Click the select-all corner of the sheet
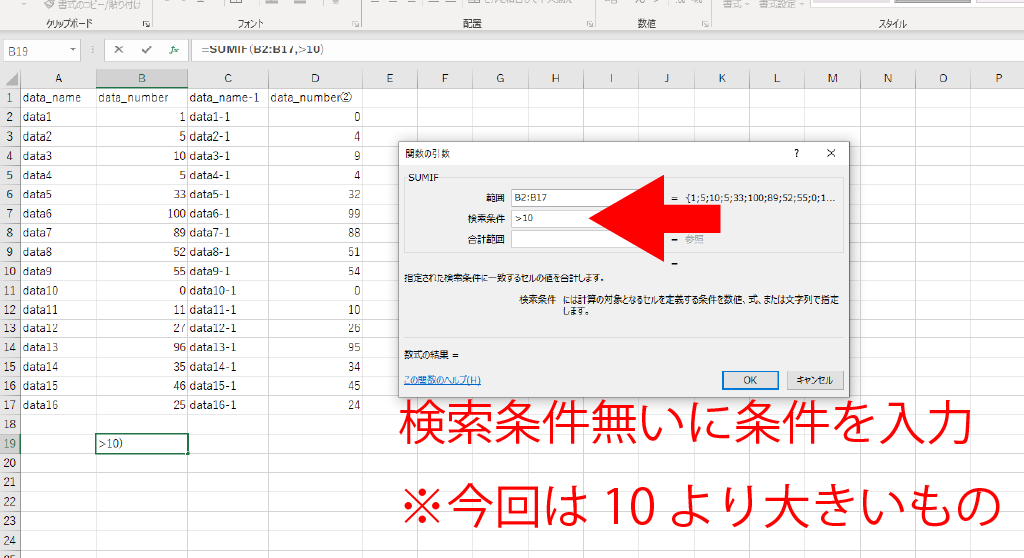 pyautogui.click(x=10, y=78)
